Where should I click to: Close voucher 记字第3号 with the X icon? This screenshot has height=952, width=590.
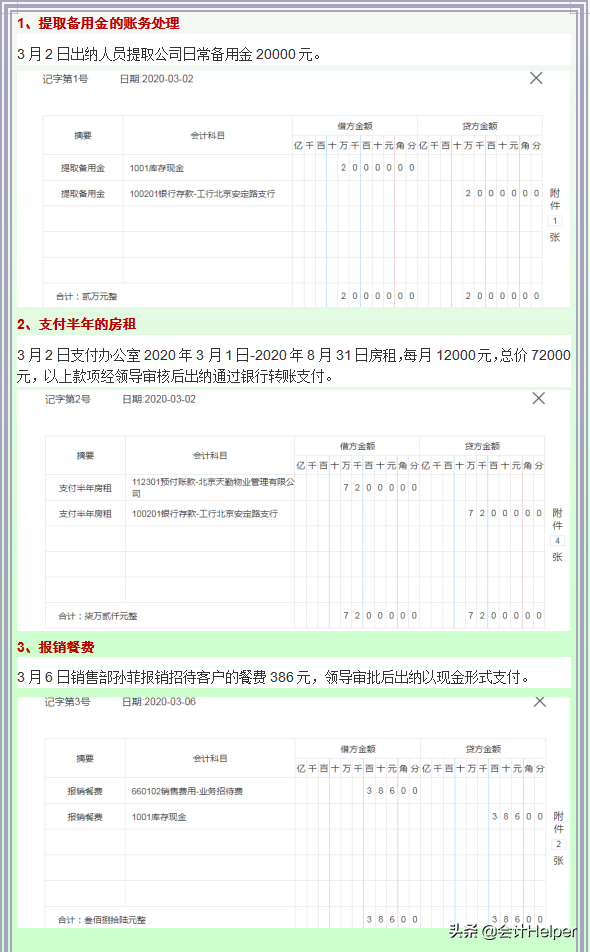click(x=540, y=701)
